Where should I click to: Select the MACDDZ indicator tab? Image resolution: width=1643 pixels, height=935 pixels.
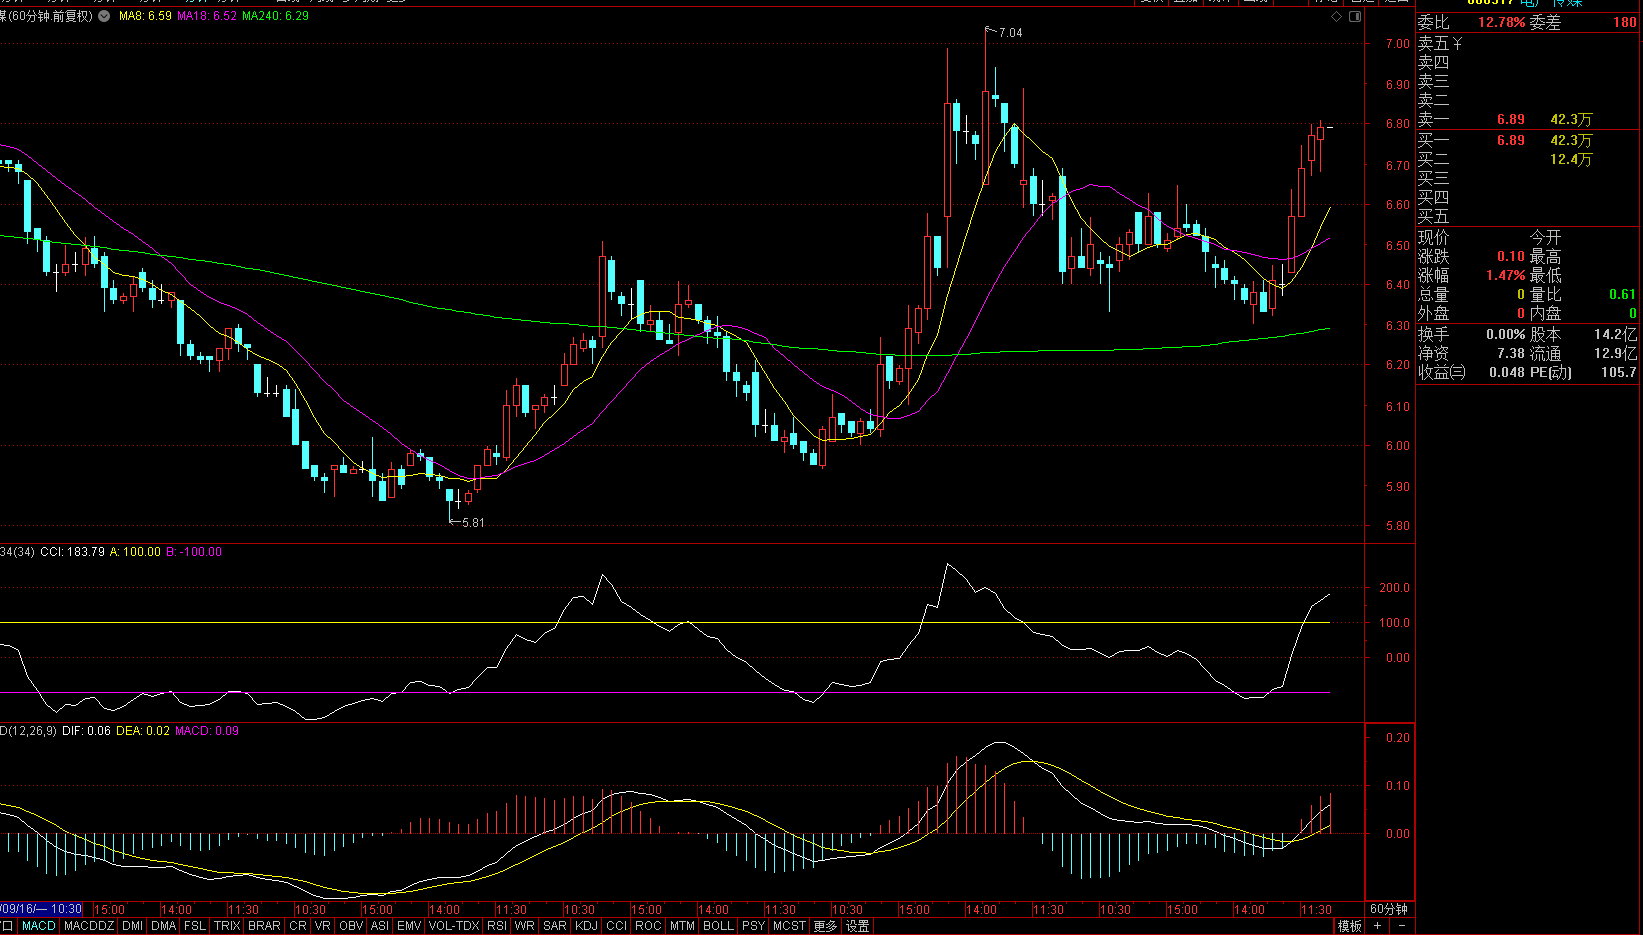point(89,926)
